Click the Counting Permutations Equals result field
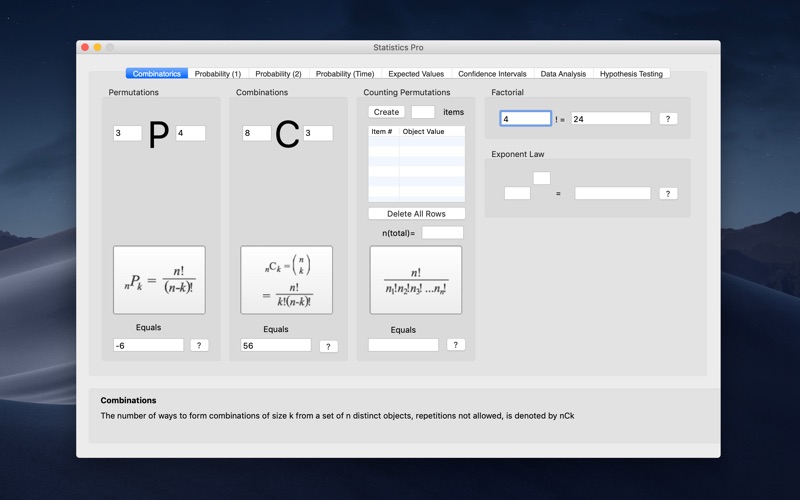Viewport: 800px width, 500px height. (403, 345)
